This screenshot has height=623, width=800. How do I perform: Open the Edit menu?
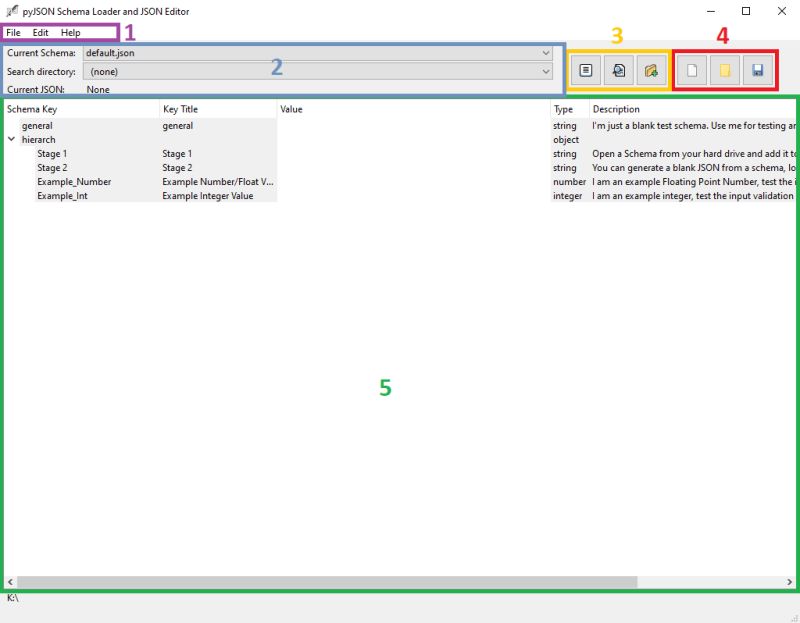coord(39,31)
